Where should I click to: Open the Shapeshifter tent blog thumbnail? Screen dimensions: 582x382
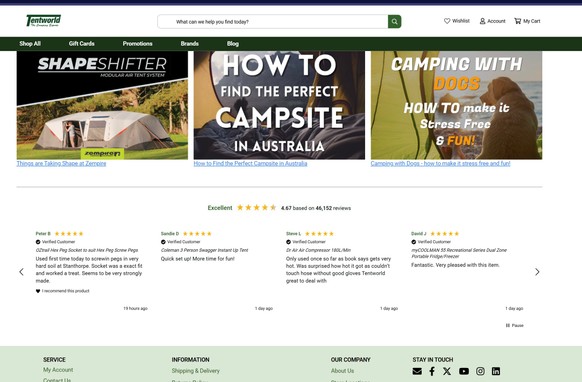(x=102, y=105)
